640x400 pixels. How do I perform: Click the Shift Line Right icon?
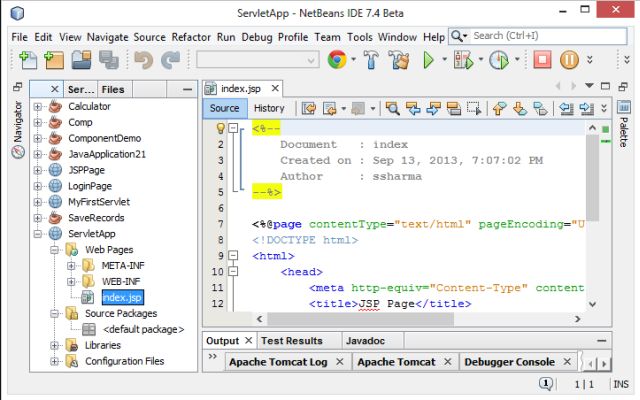point(587,108)
